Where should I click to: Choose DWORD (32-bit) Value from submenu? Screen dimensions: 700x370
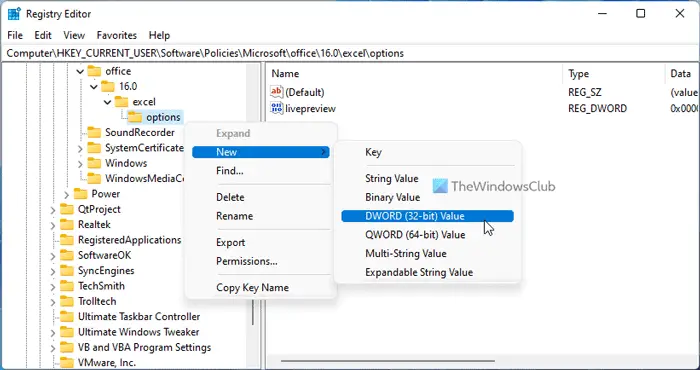tap(427, 216)
